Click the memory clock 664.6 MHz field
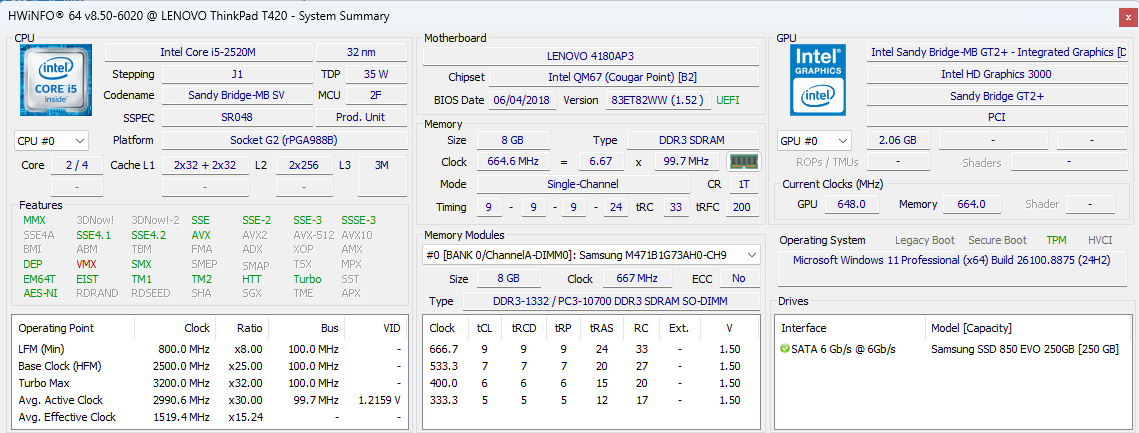This screenshot has height=433, width=1139. click(x=513, y=161)
